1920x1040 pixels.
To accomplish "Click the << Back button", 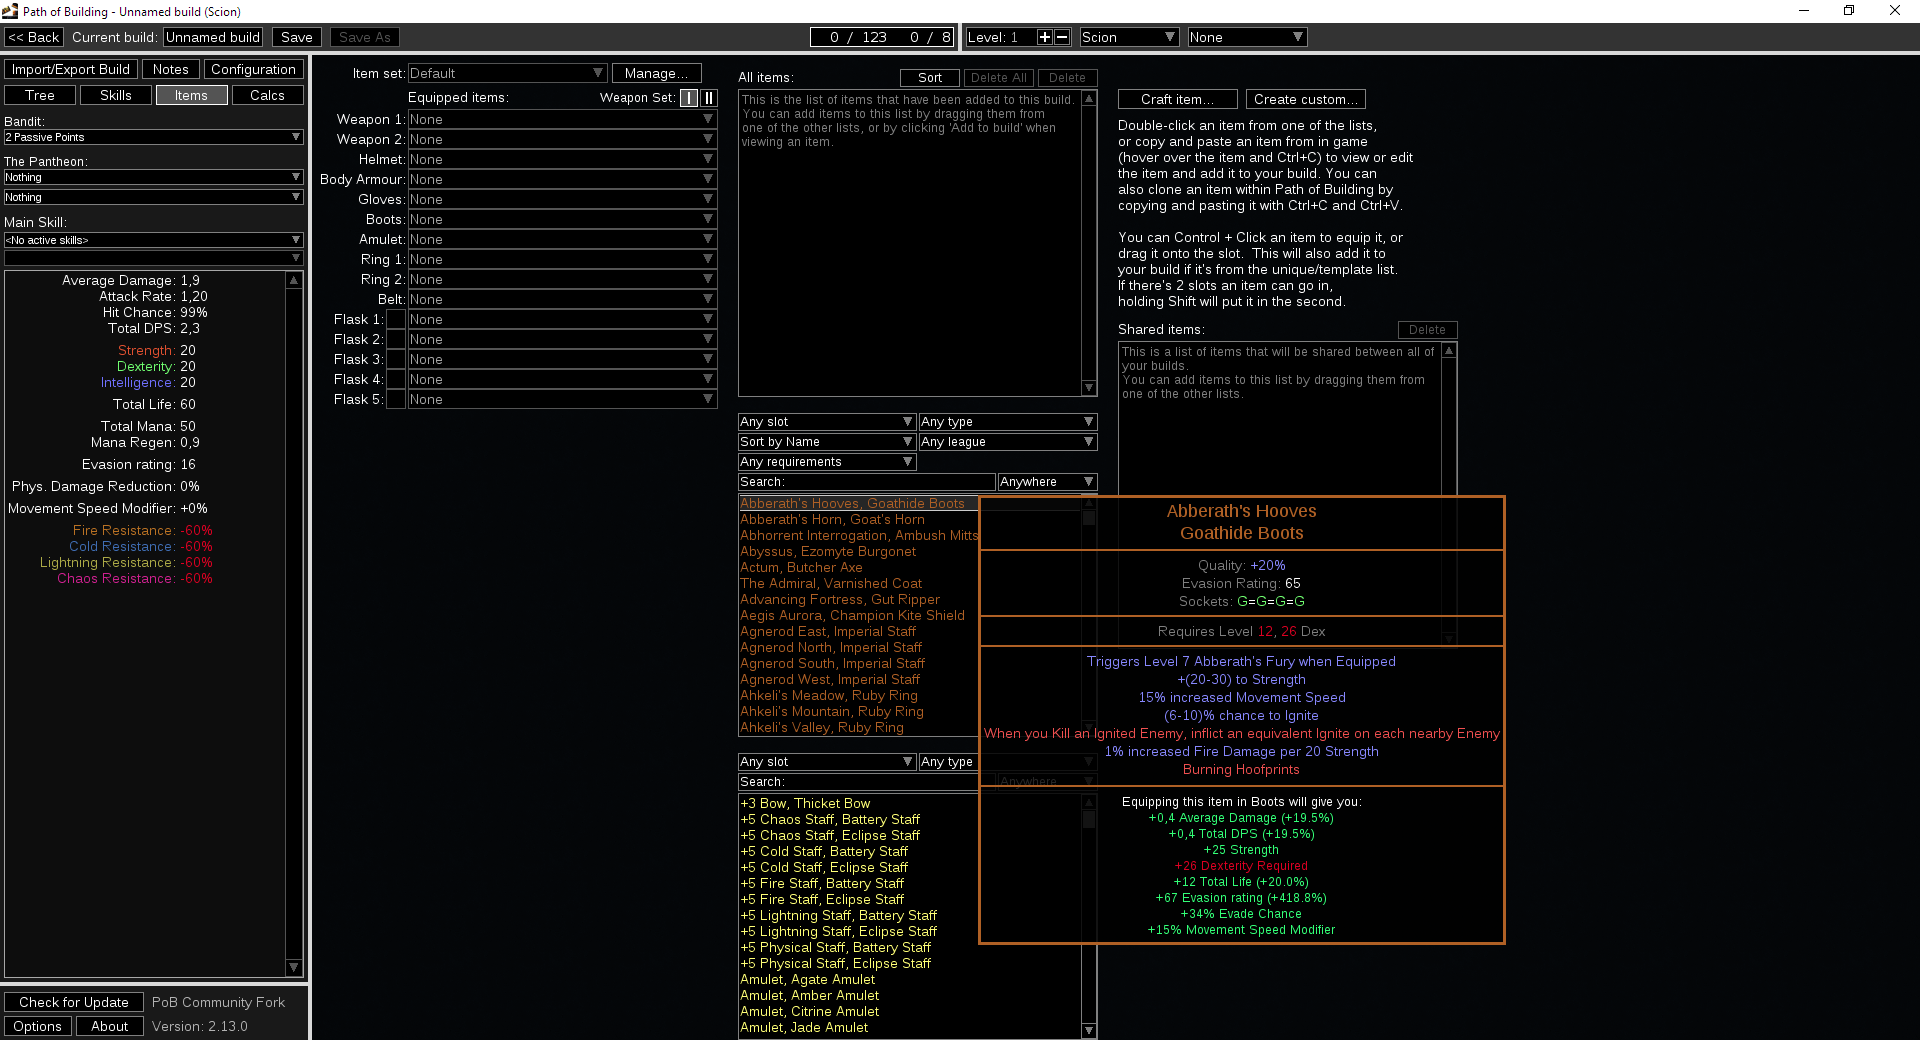I will point(34,37).
